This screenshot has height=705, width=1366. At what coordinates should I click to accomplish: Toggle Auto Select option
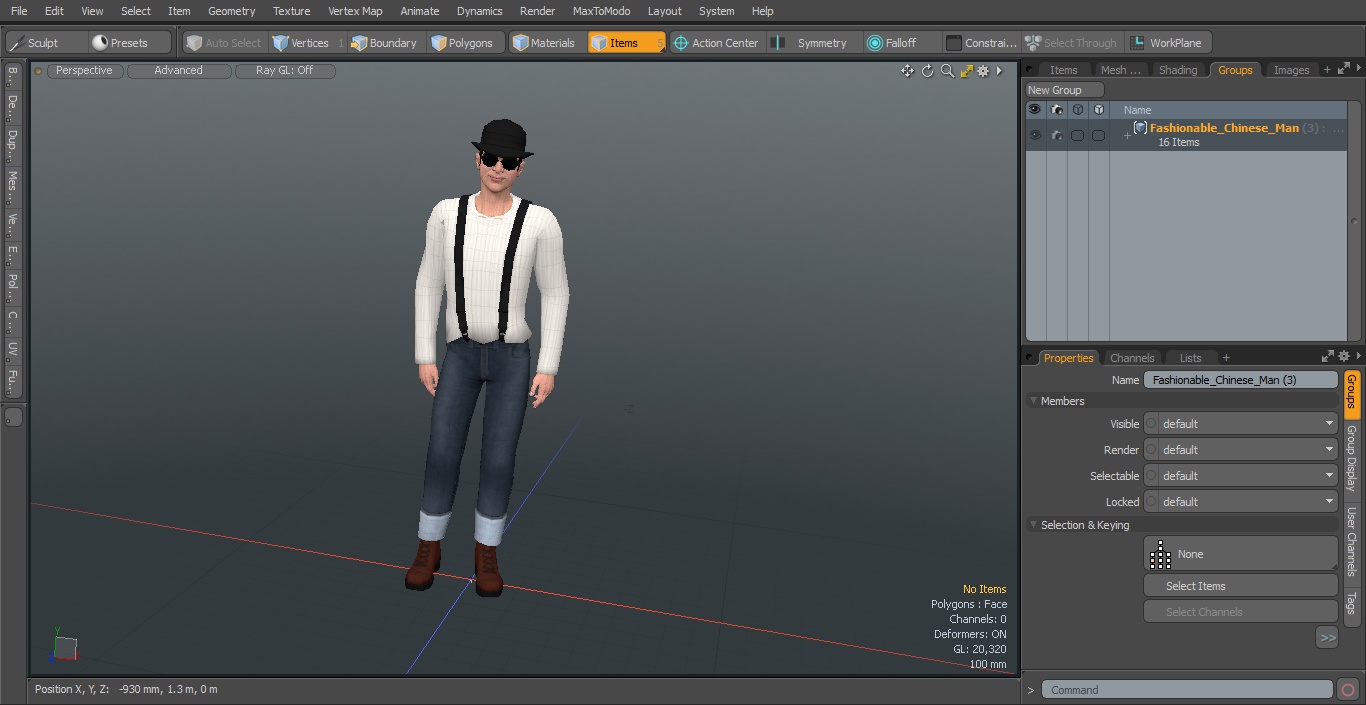224,43
